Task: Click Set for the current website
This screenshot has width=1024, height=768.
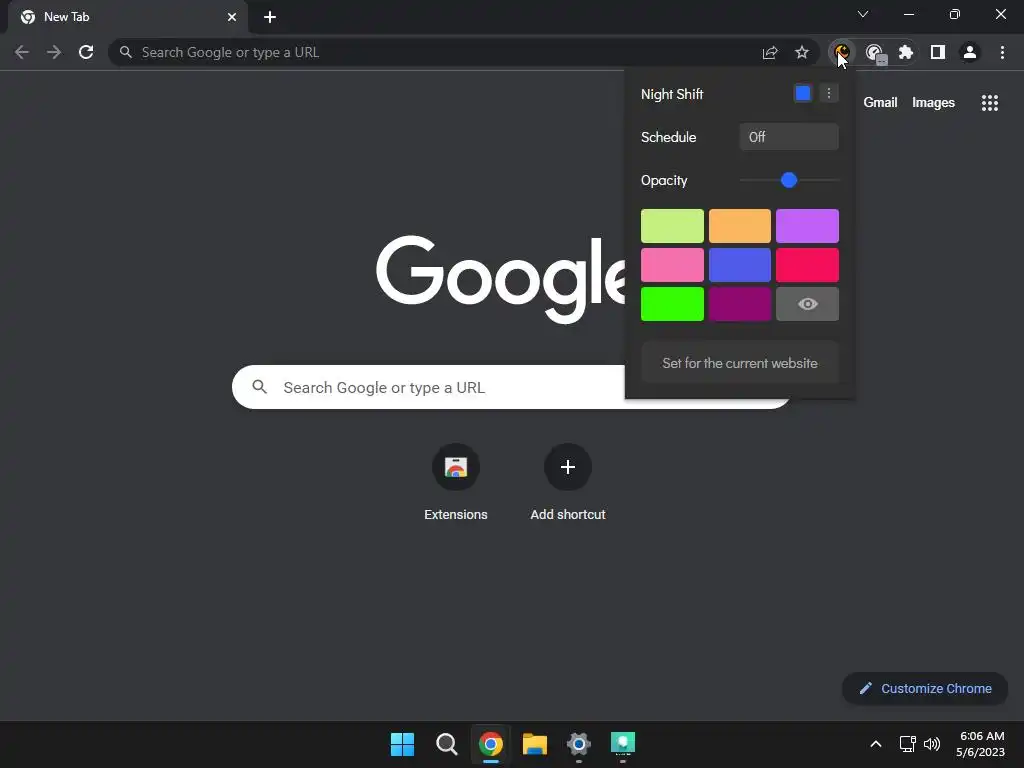Action: click(740, 363)
